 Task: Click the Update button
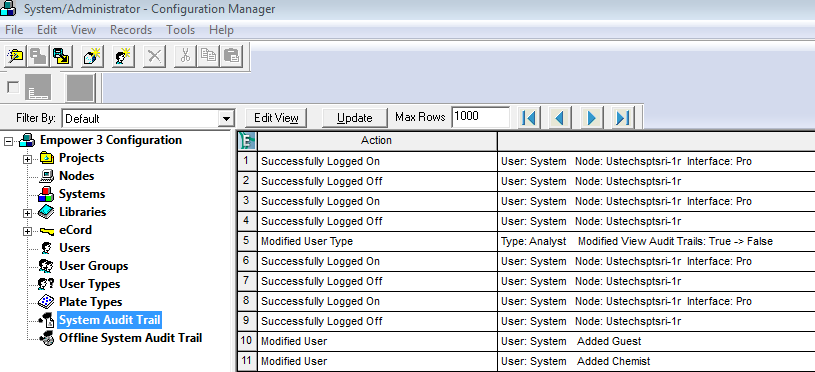[x=354, y=118]
